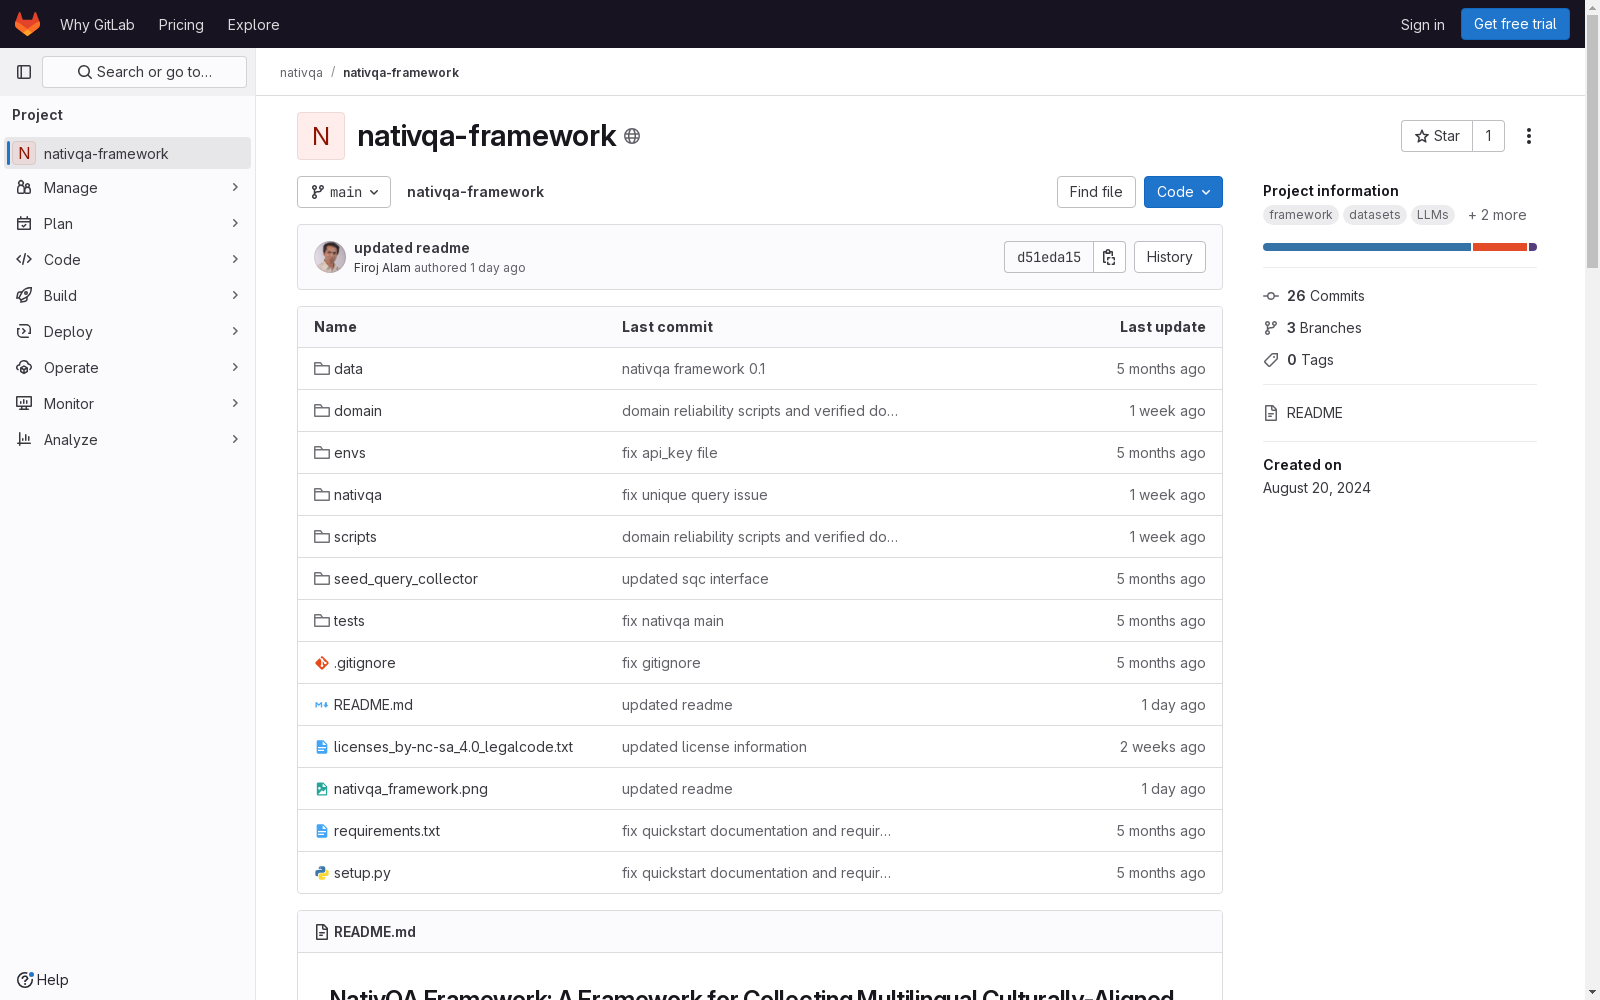Click the Monitor screen icon
Image resolution: width=1600 pixels, height=1000 pixels.
point(24,404)
